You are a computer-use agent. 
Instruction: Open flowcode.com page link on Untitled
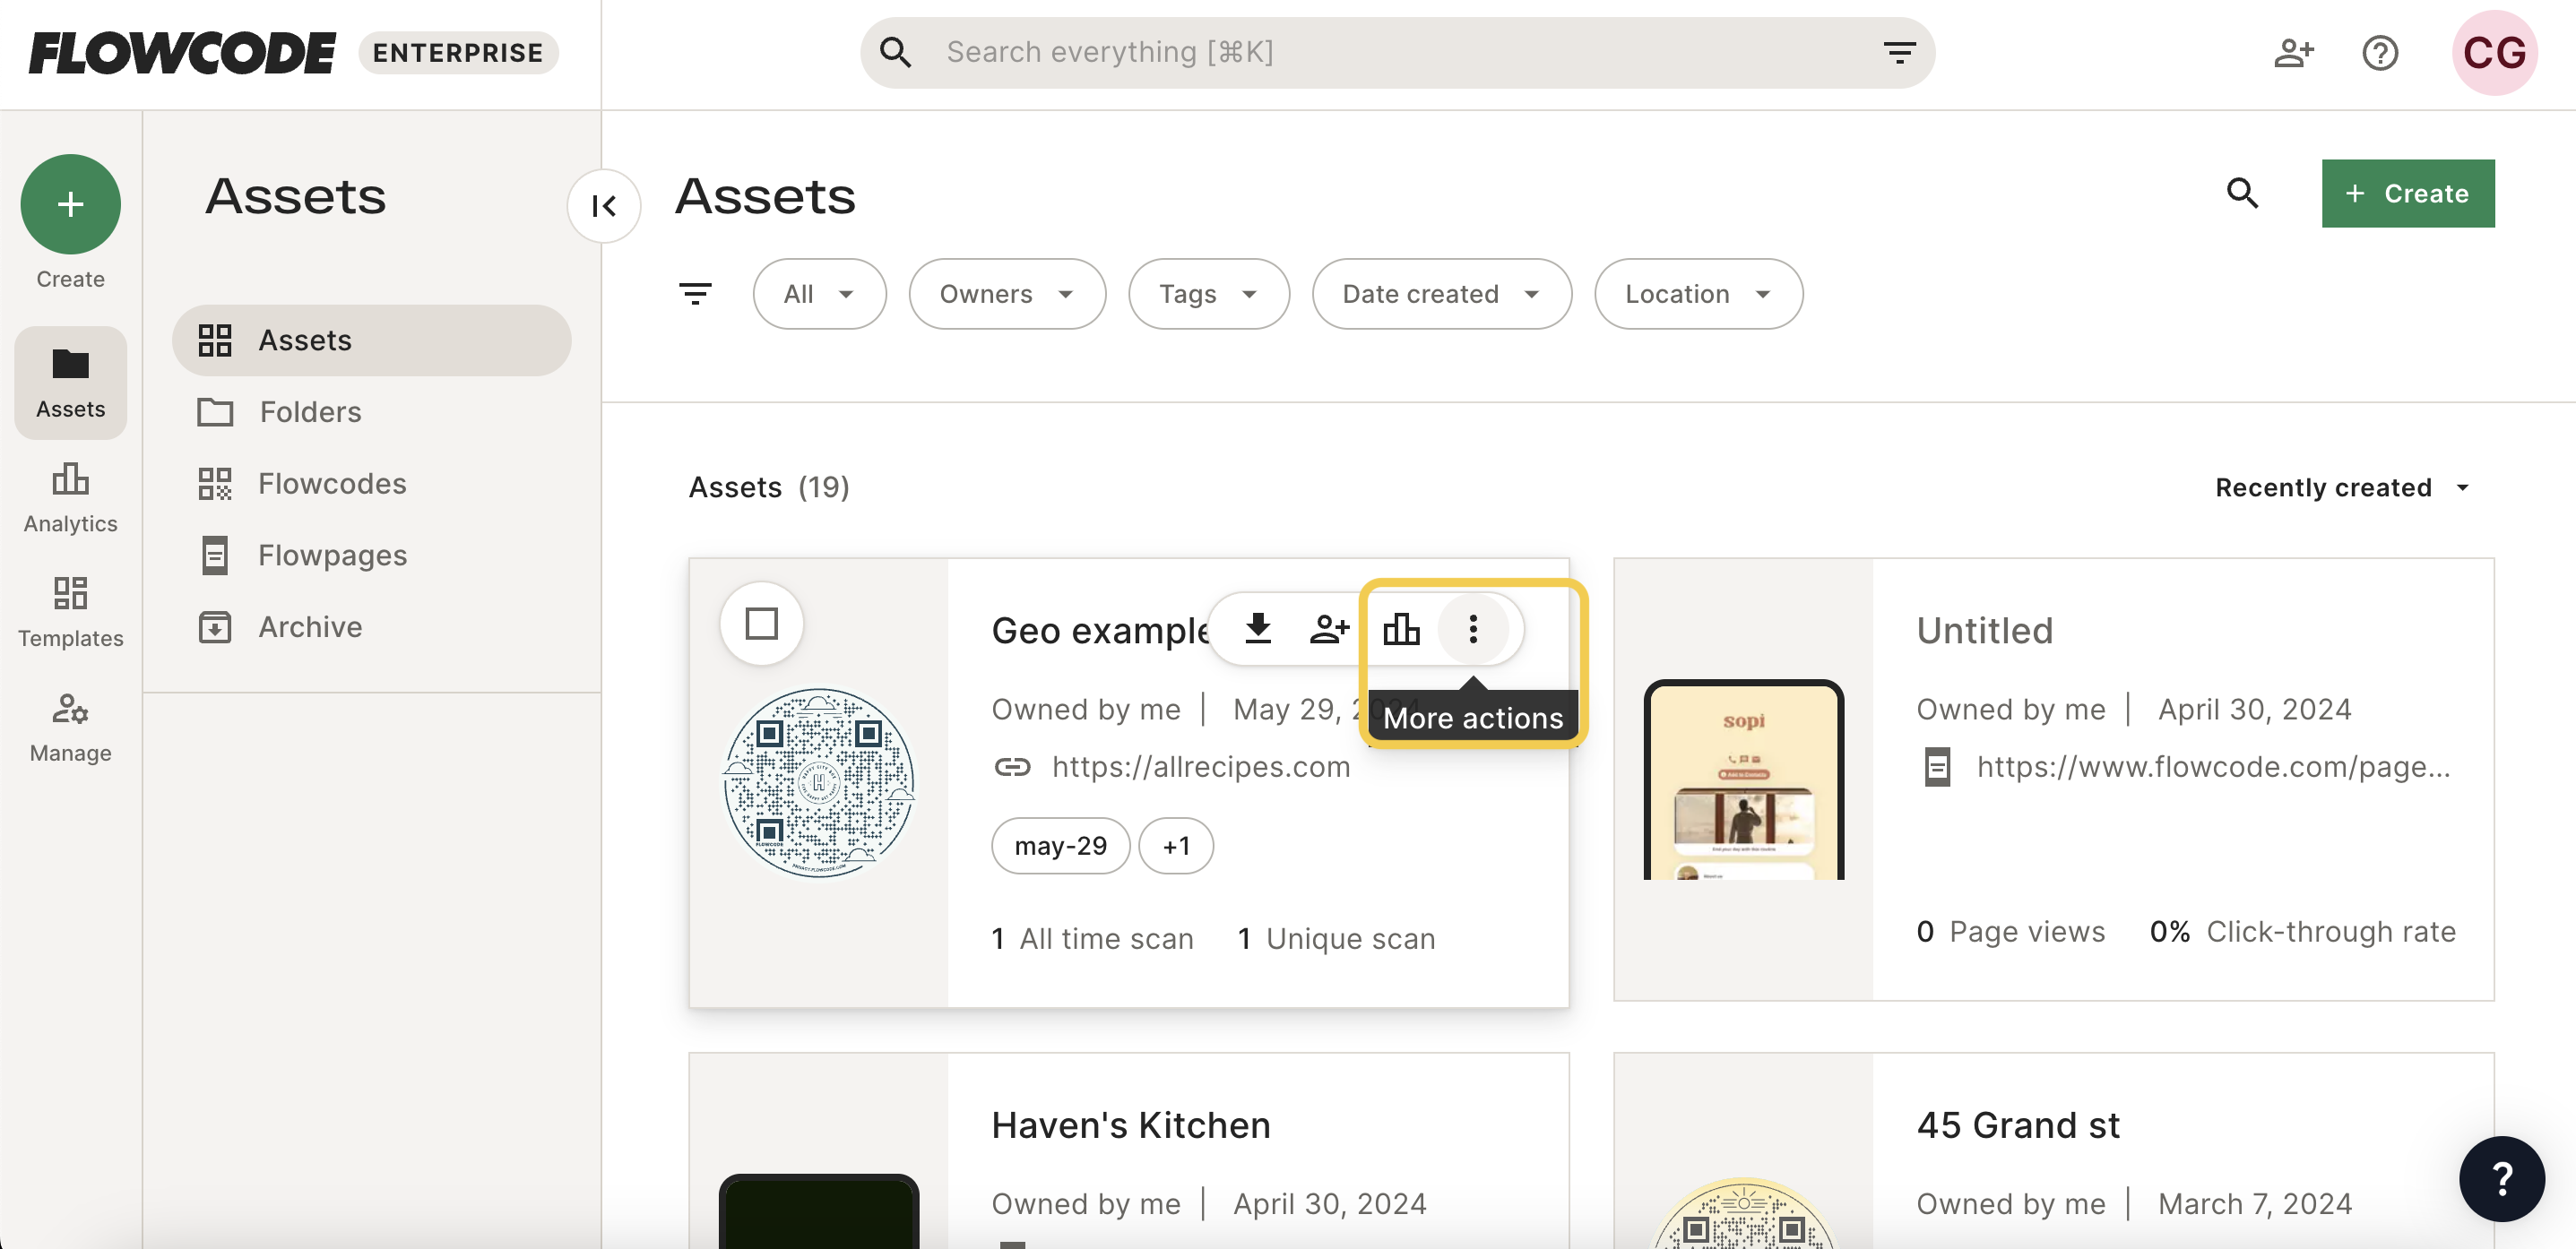(2213, 767)
